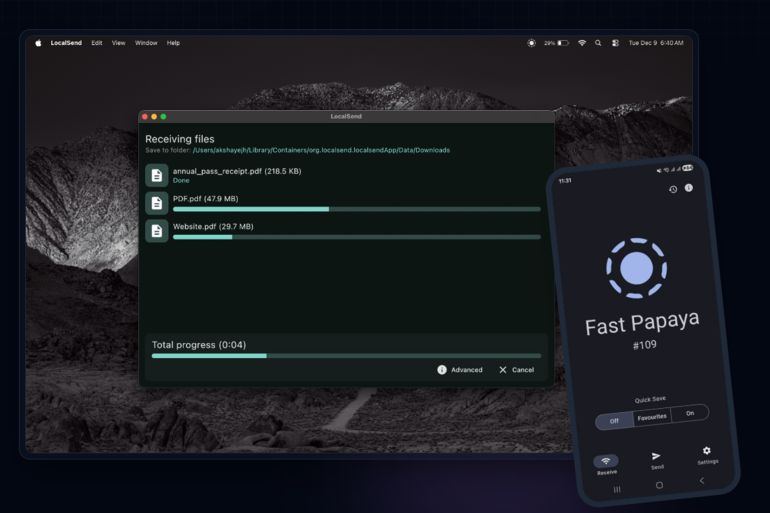Open Control Center in menu bar
The image size is (770, 513).
click(x=615, y=43)
